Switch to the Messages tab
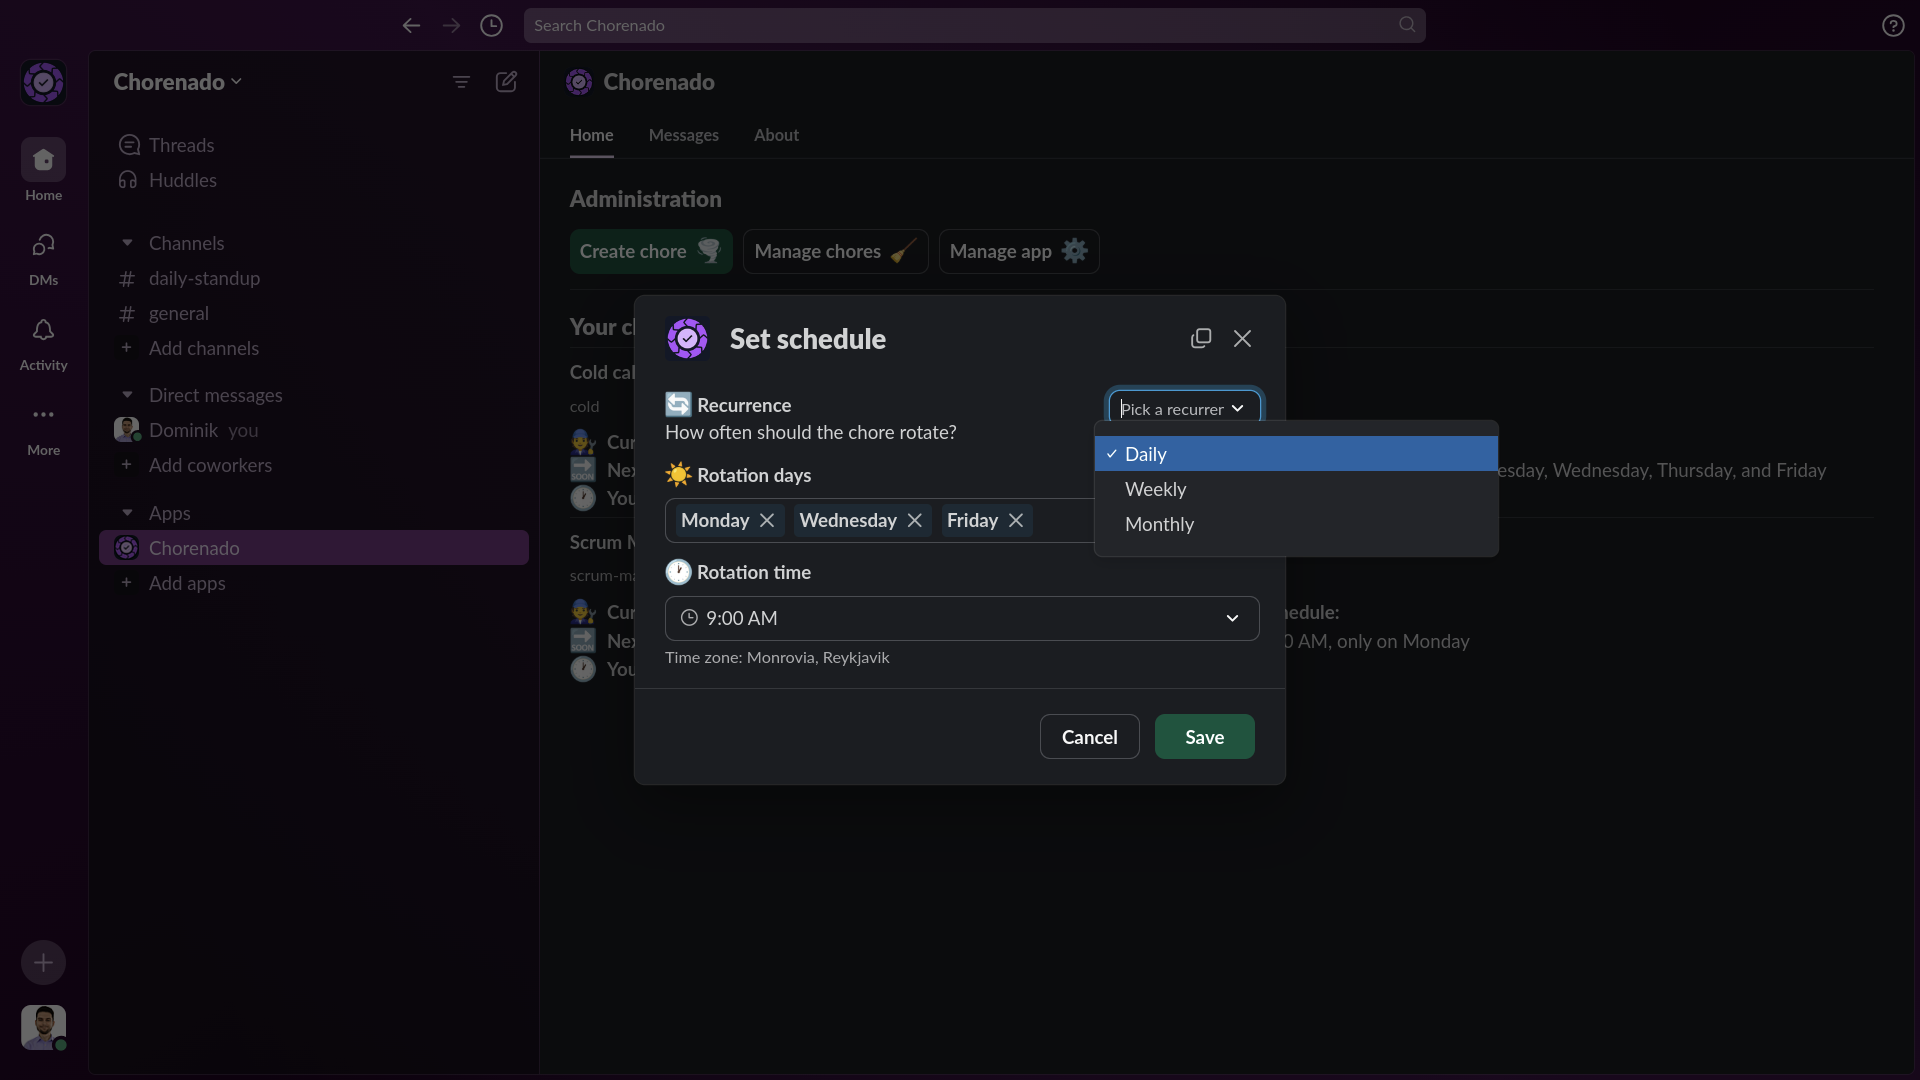Screen dimensions: 1920x1080 point(683,135)
